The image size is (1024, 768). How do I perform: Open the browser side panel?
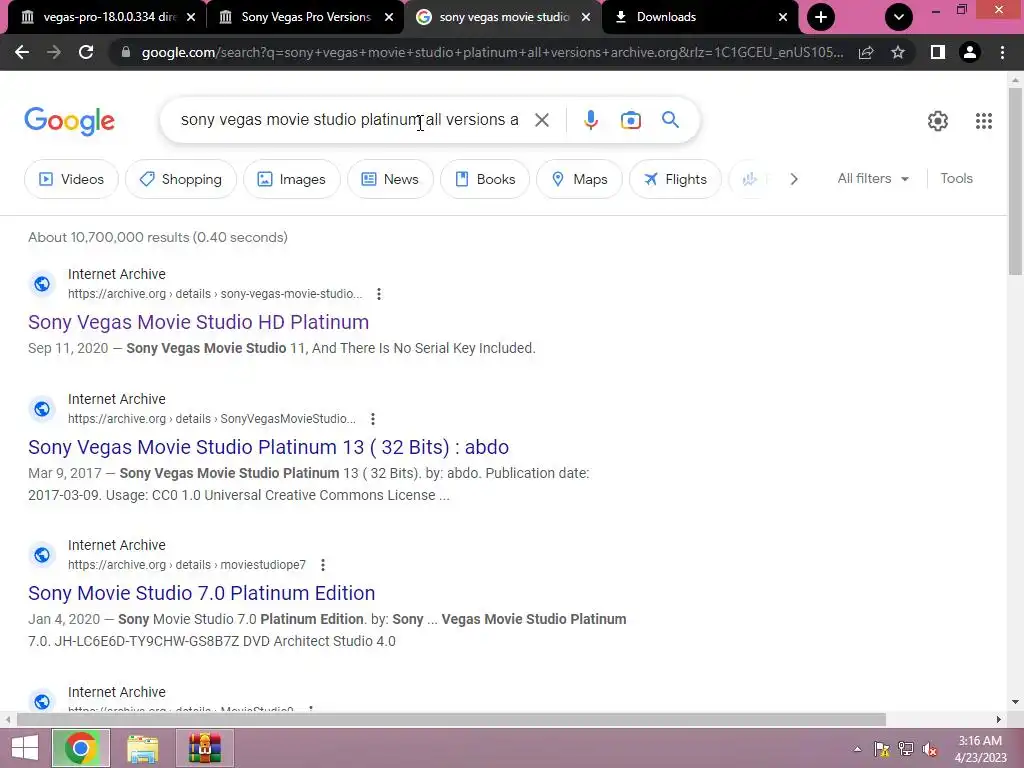click(938, 52)
